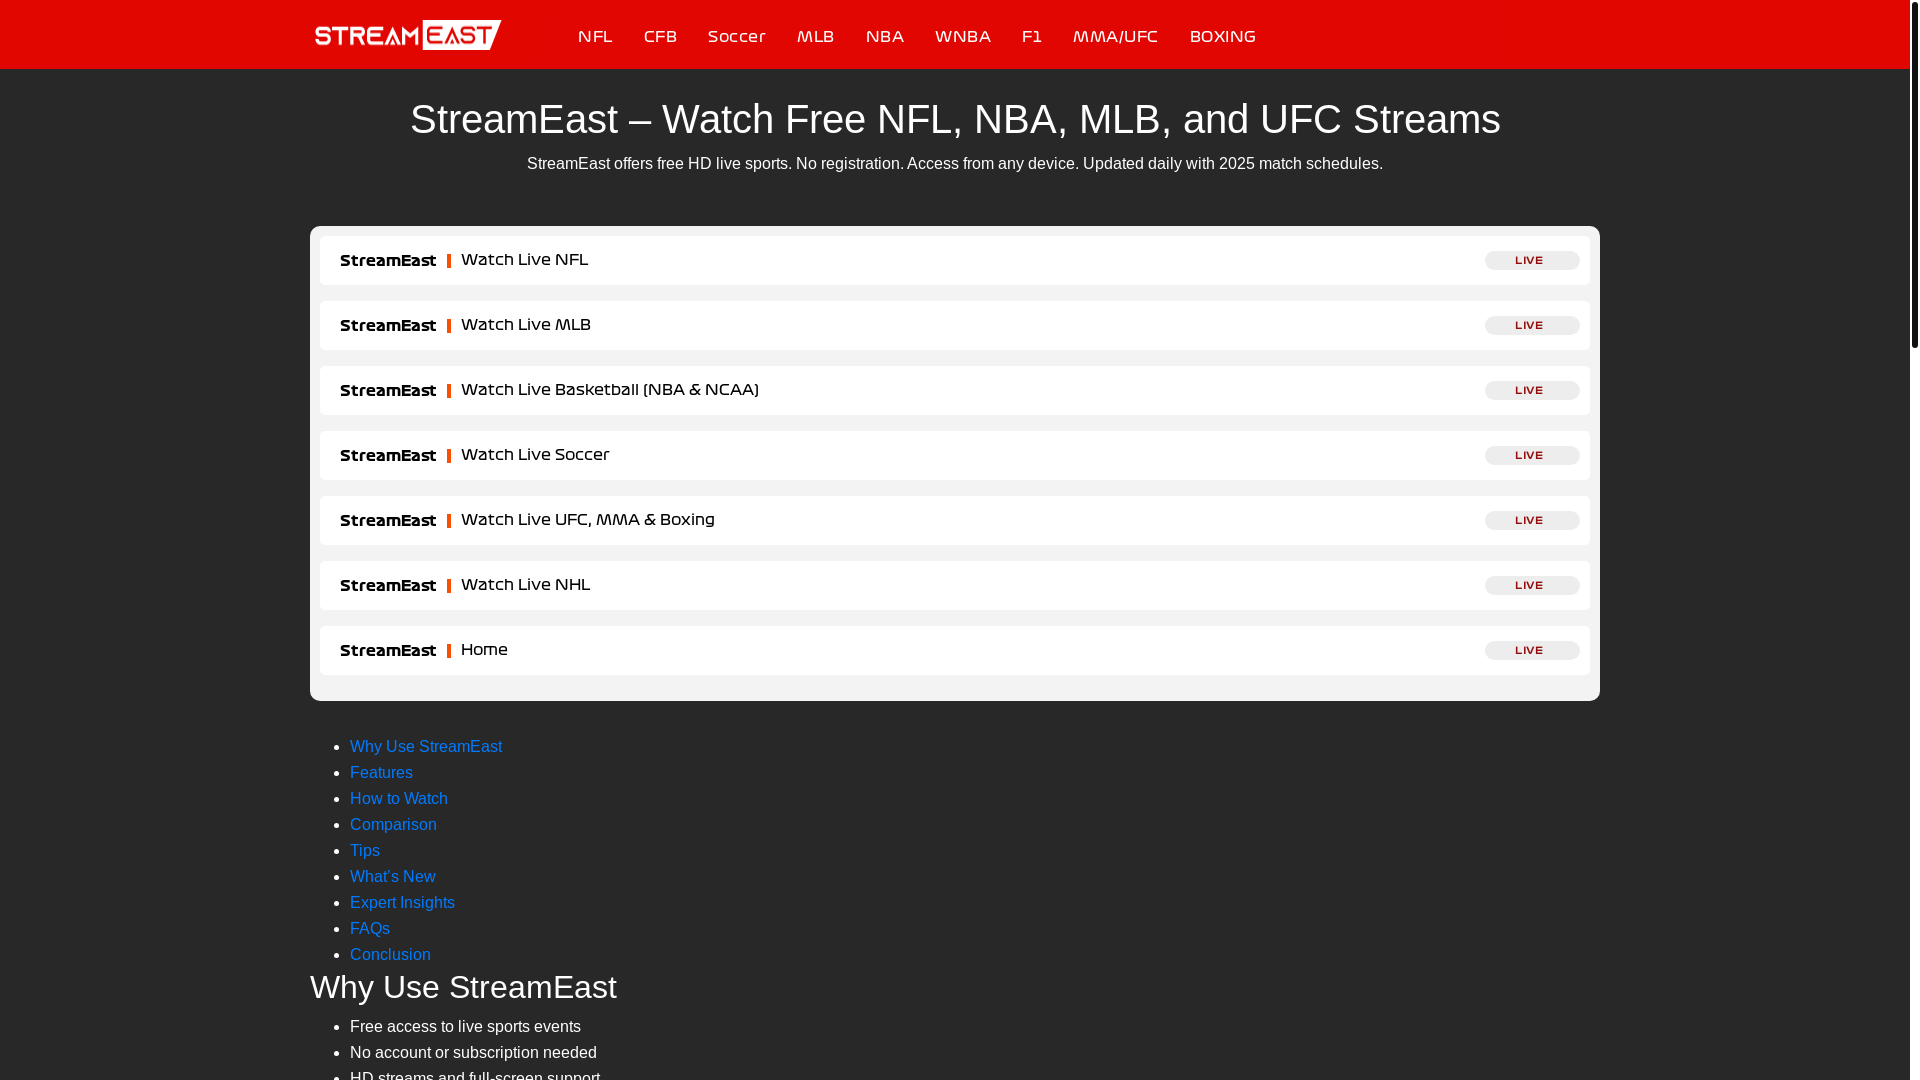Click 'Free access to live sports events' text
This screenshot has height=1080, width=1920.
(465, 1027)
